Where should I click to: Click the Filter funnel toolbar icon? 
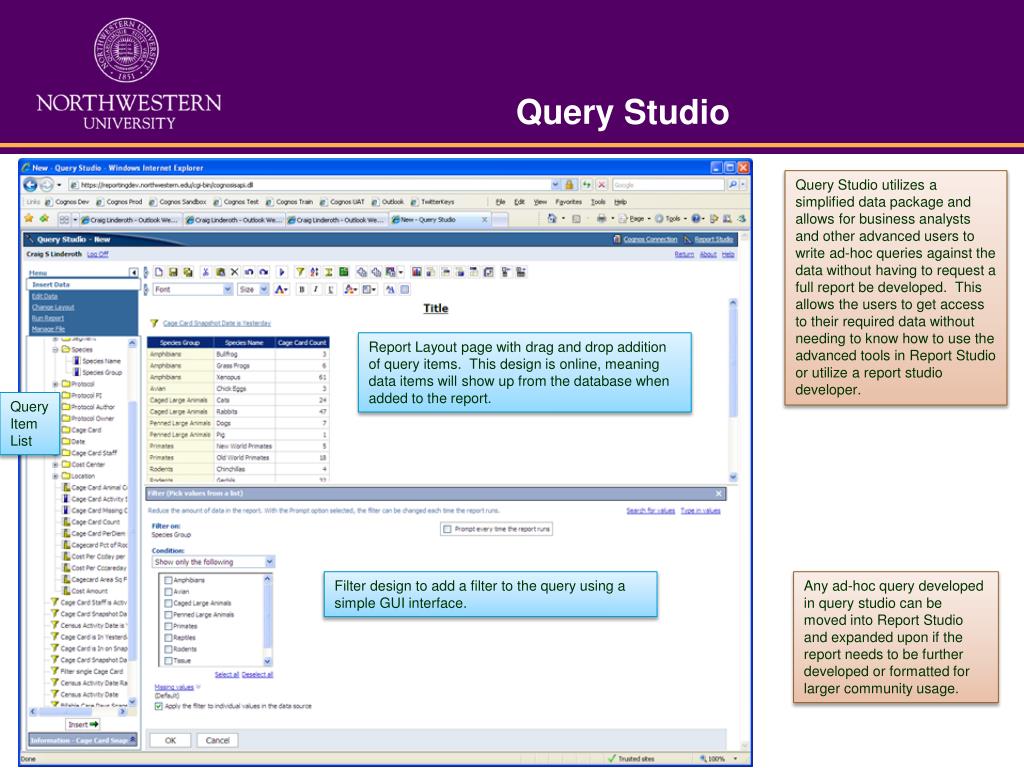click(x=300, y=272)
